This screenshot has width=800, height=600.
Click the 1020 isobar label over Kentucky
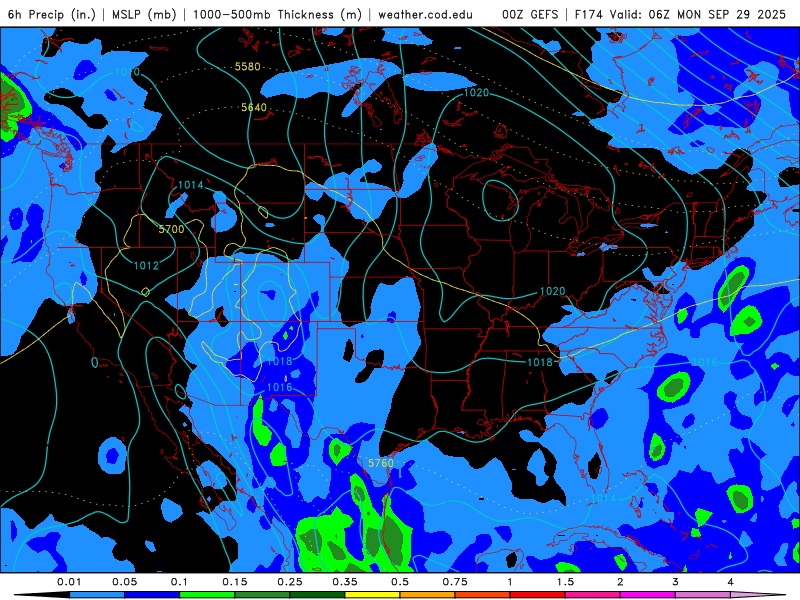pyautogui.click(x=553, y=291)
